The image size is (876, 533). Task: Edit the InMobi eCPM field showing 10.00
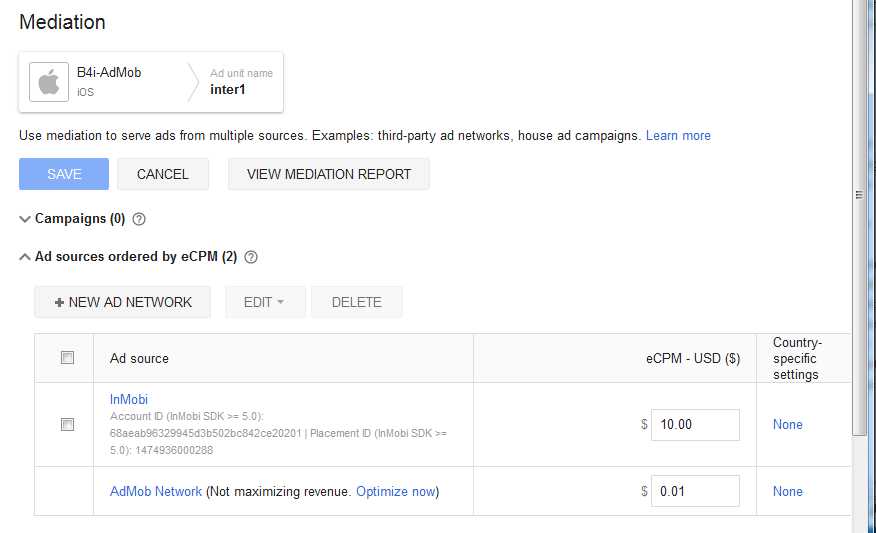[695, 425]
